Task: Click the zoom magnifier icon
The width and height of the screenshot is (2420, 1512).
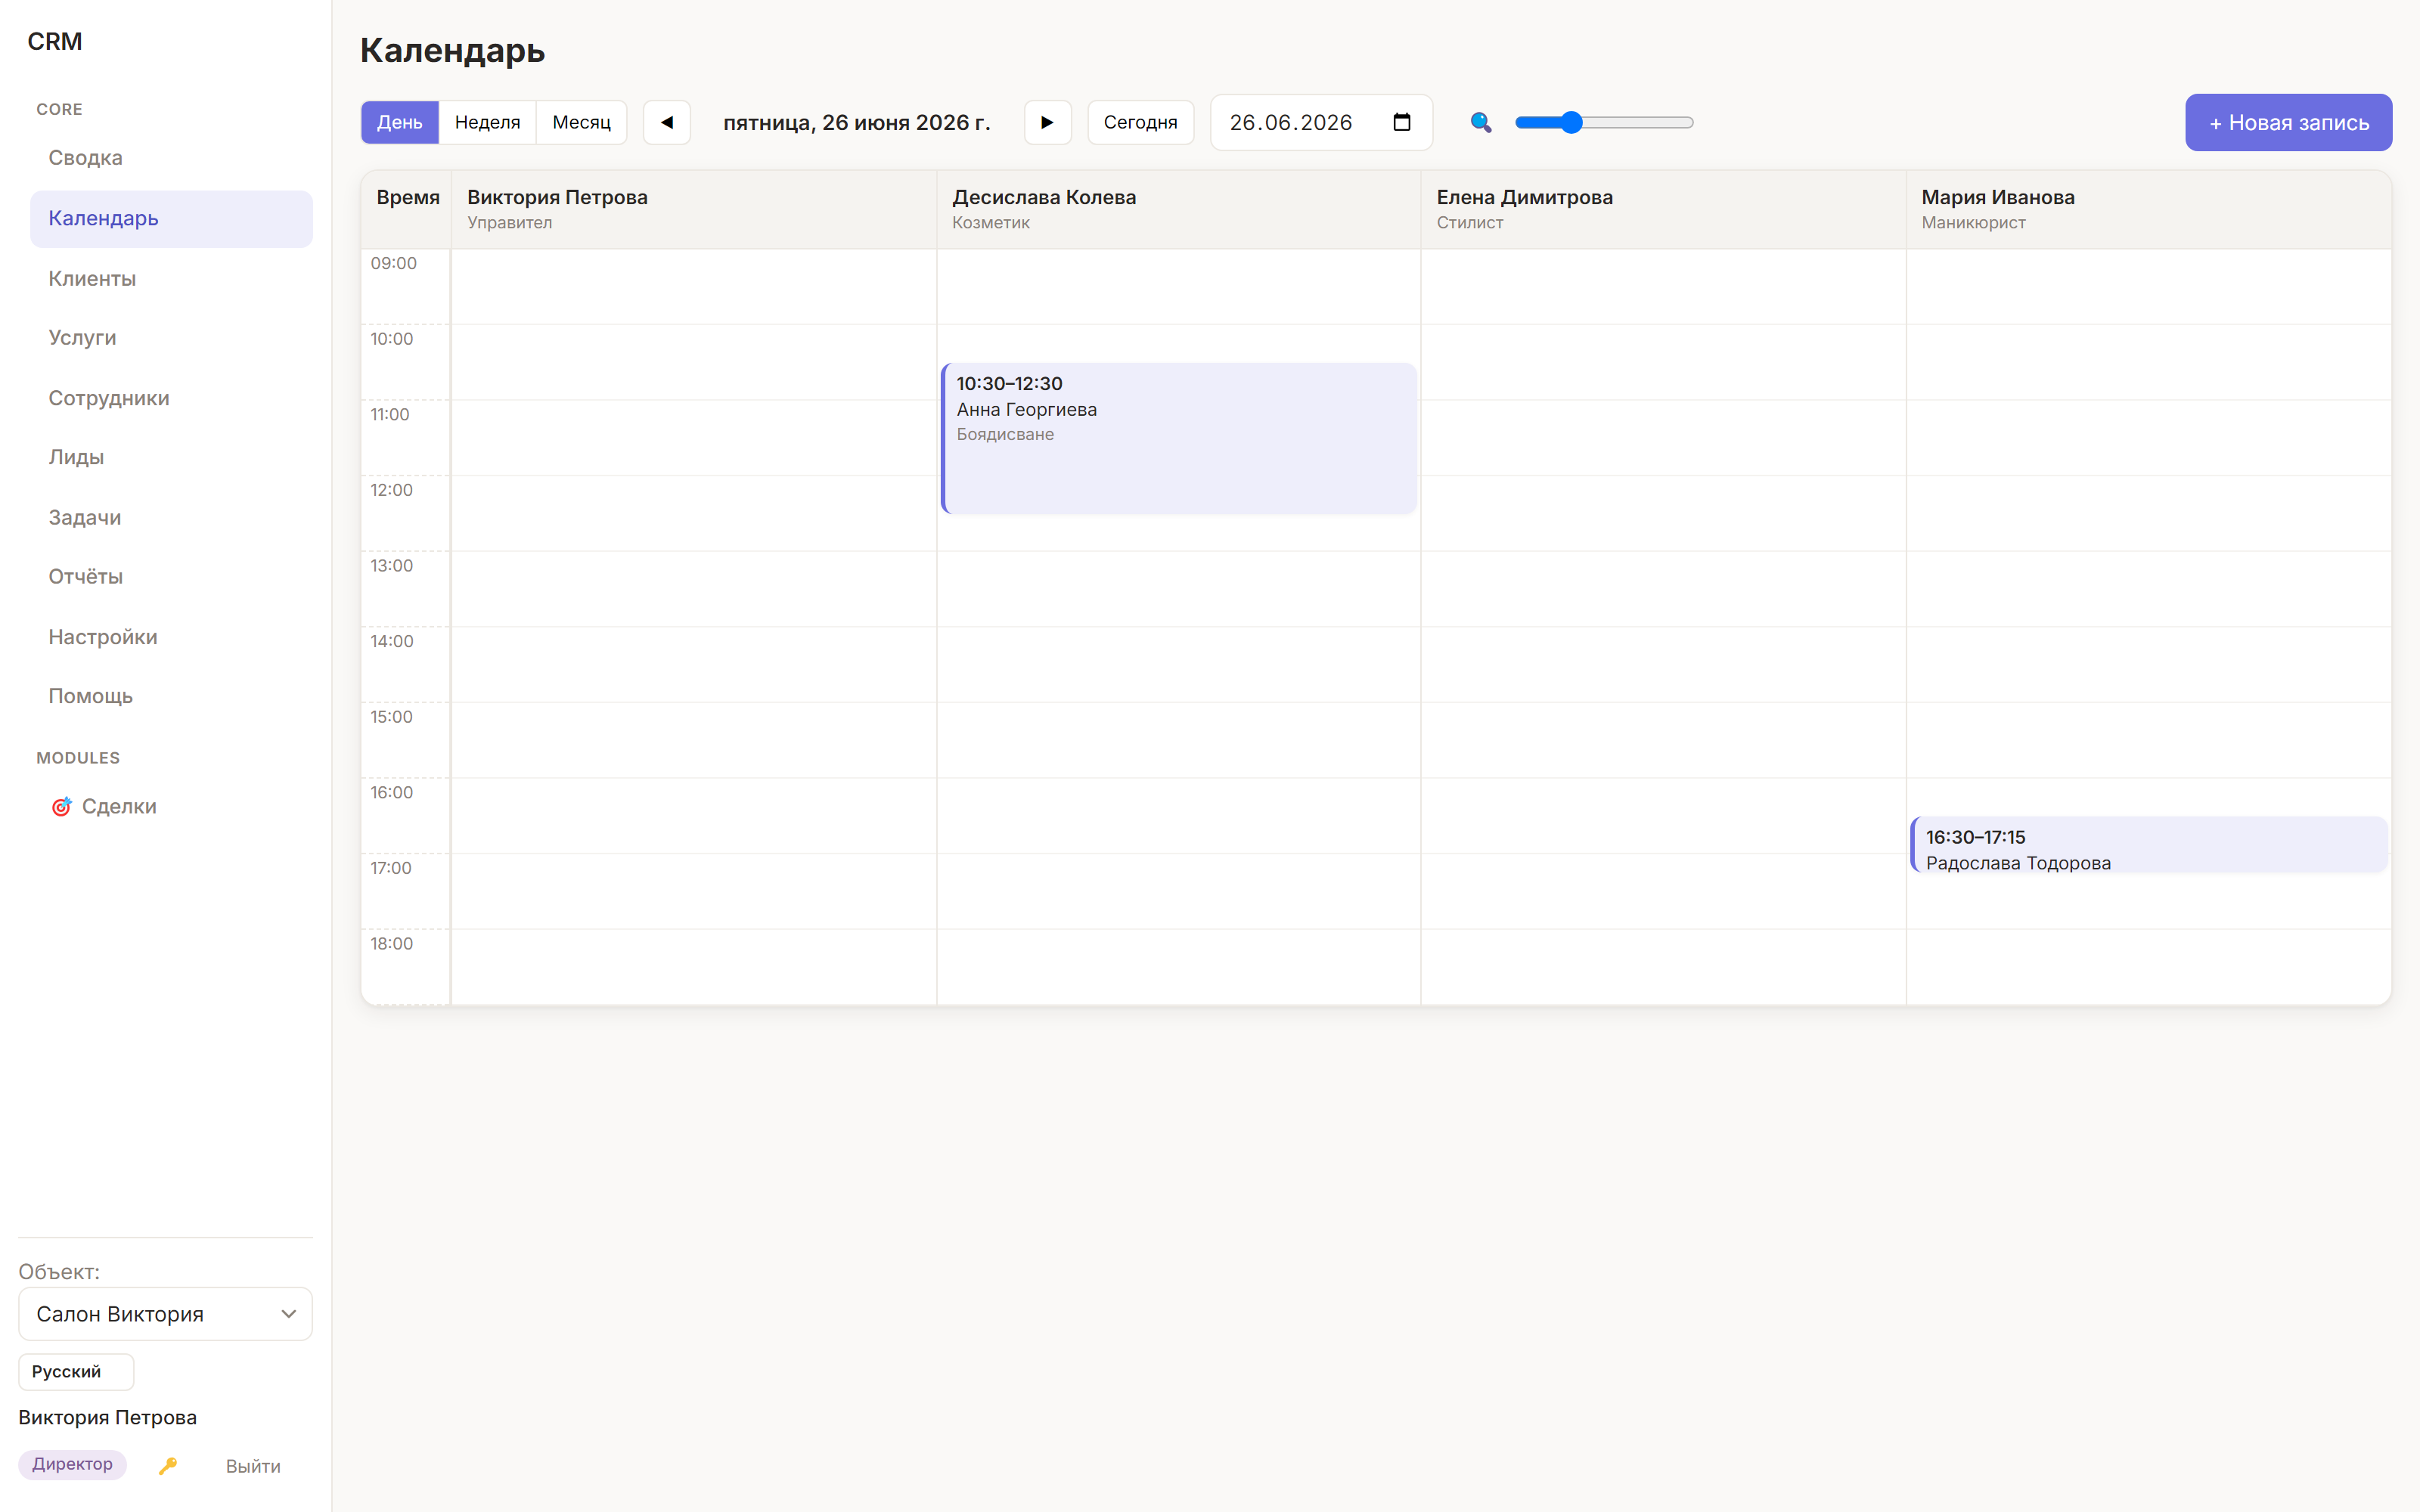Action: (1481, 122)
